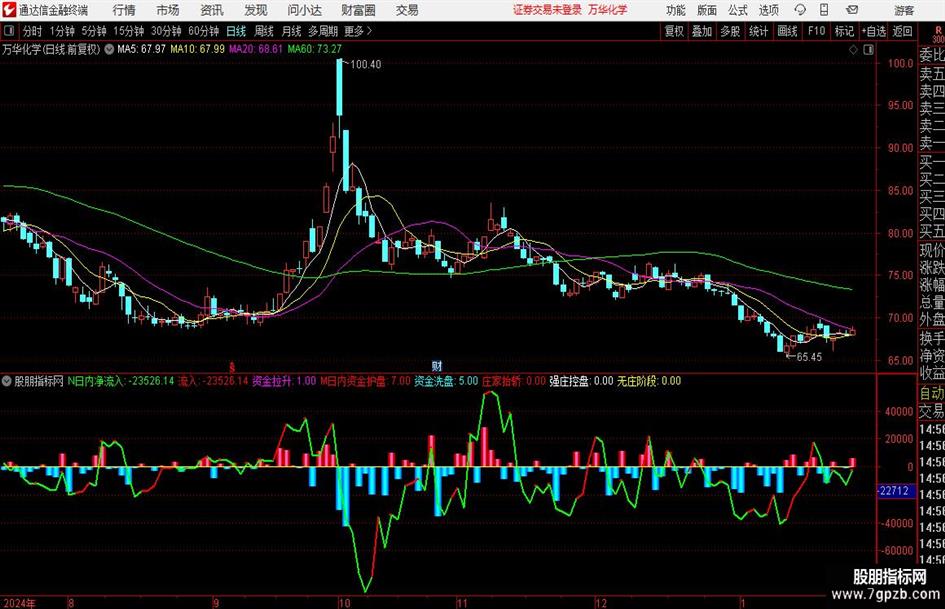Click the 标记 mark button

[844, 31]
